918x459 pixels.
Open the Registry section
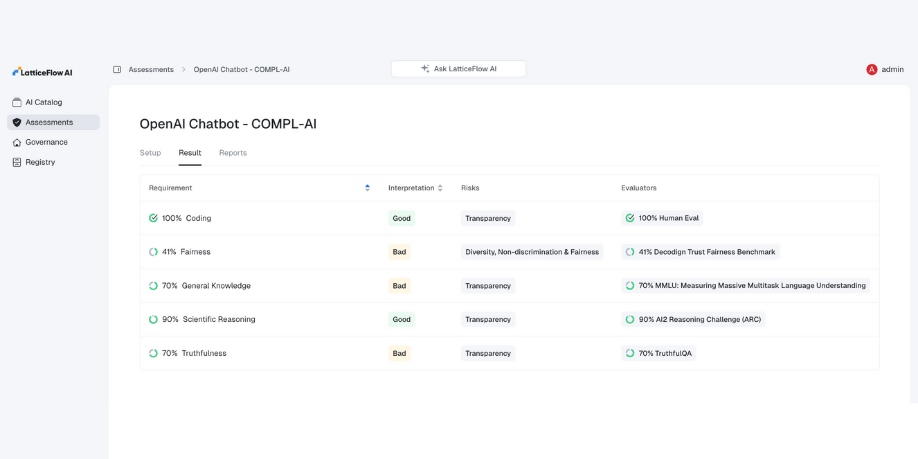[53, 162]
